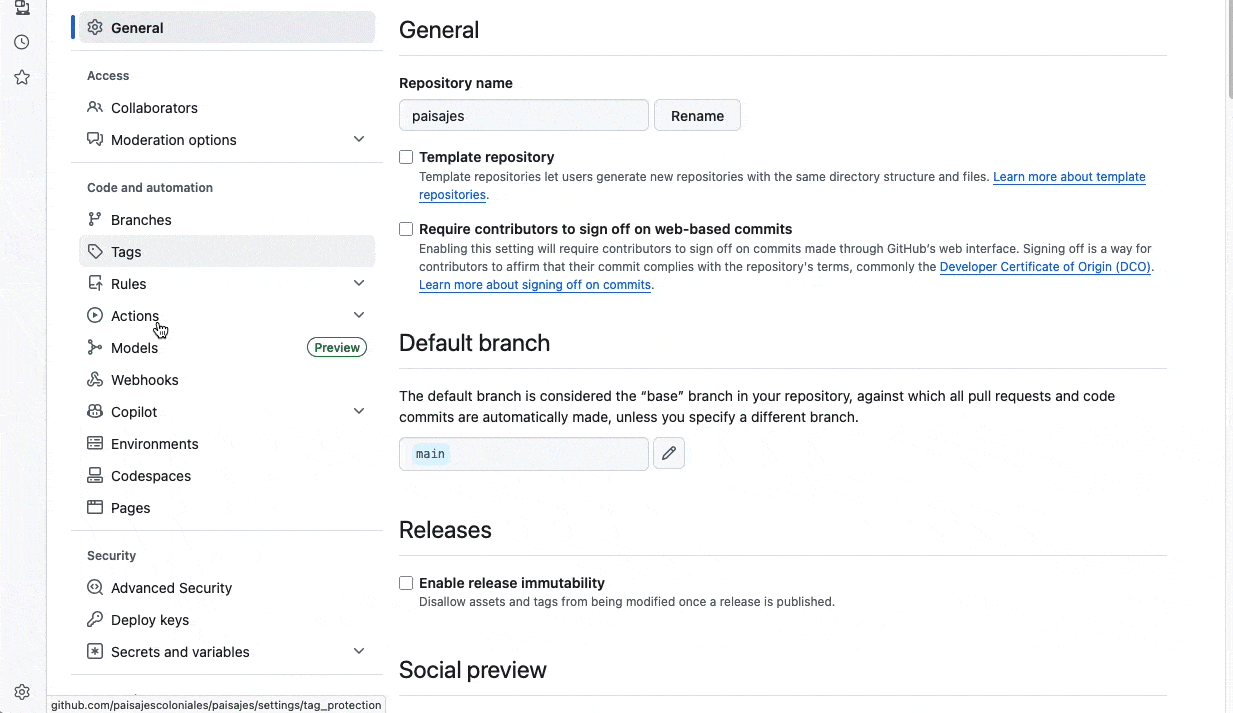The image size is (1233, 713).
Task: Click the Codespaces sidebar icon
Action: [95, 475]
